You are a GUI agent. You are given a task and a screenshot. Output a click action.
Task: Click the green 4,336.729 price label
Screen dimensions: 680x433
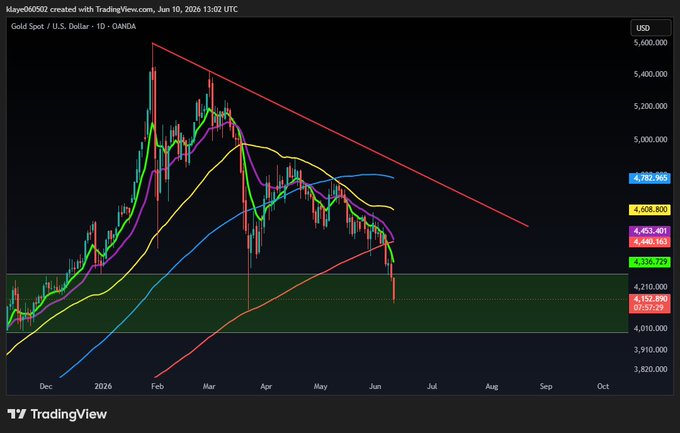tap(650, 262)
